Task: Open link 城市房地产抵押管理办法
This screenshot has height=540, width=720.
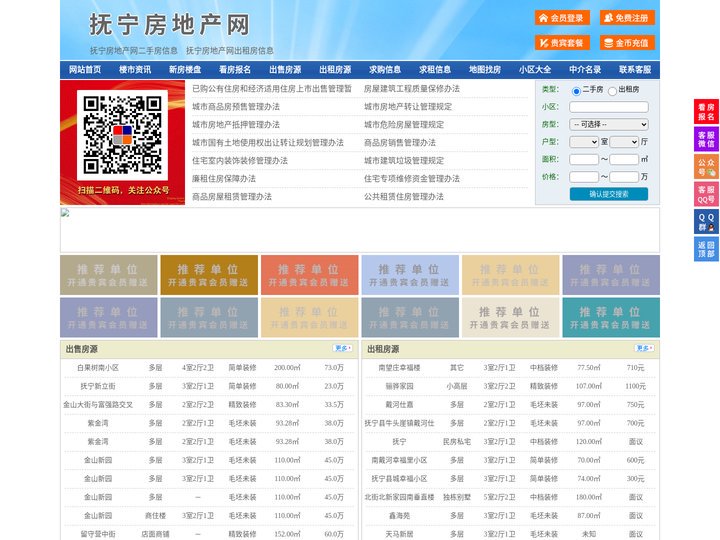Action: point(236,124)
